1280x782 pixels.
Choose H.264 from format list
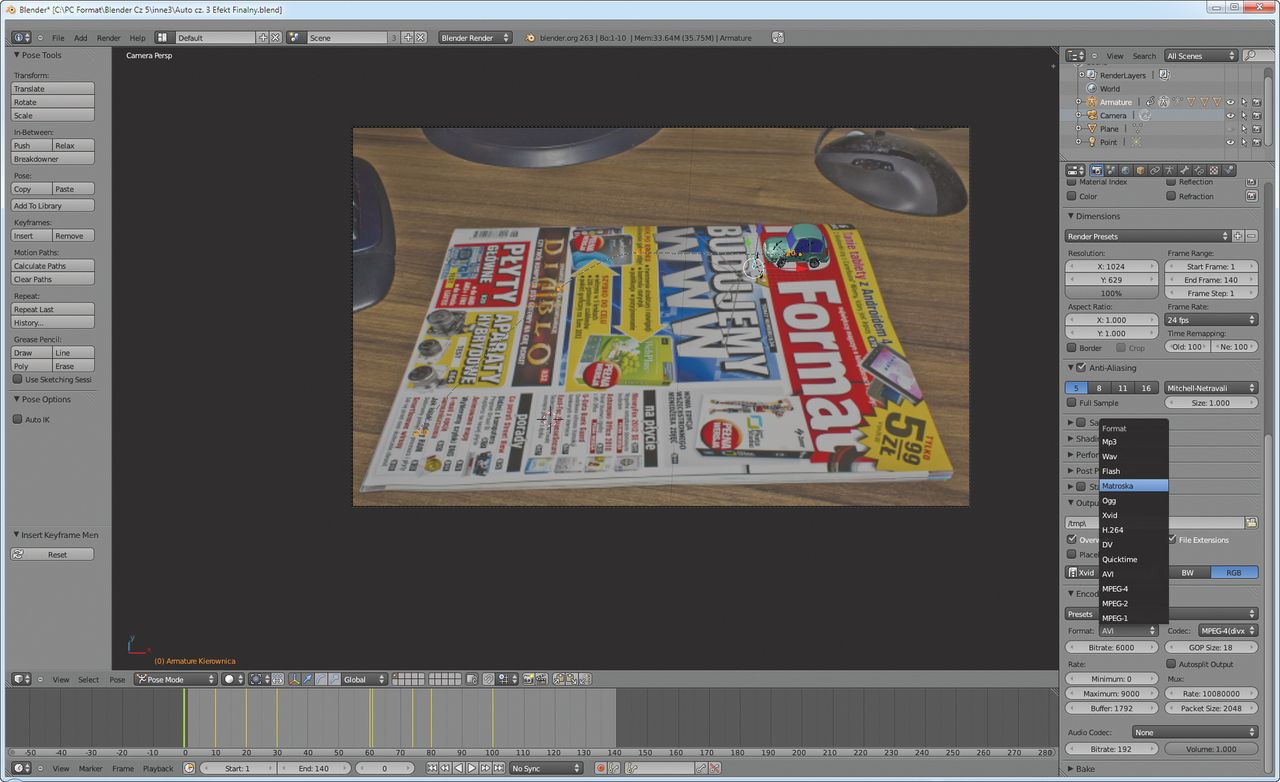click(1133, 530)
